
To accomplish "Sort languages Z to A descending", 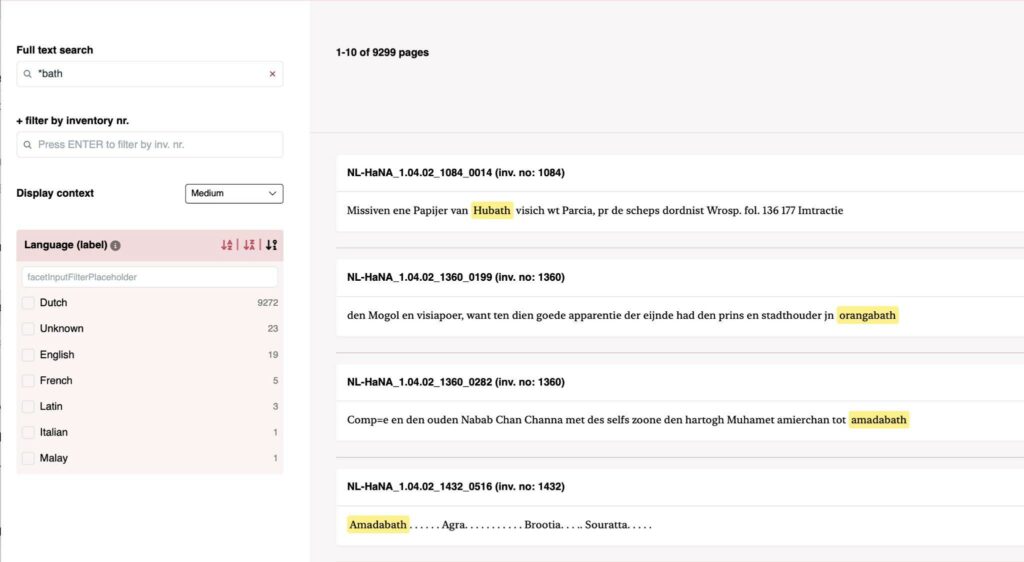I will [249, 245].
